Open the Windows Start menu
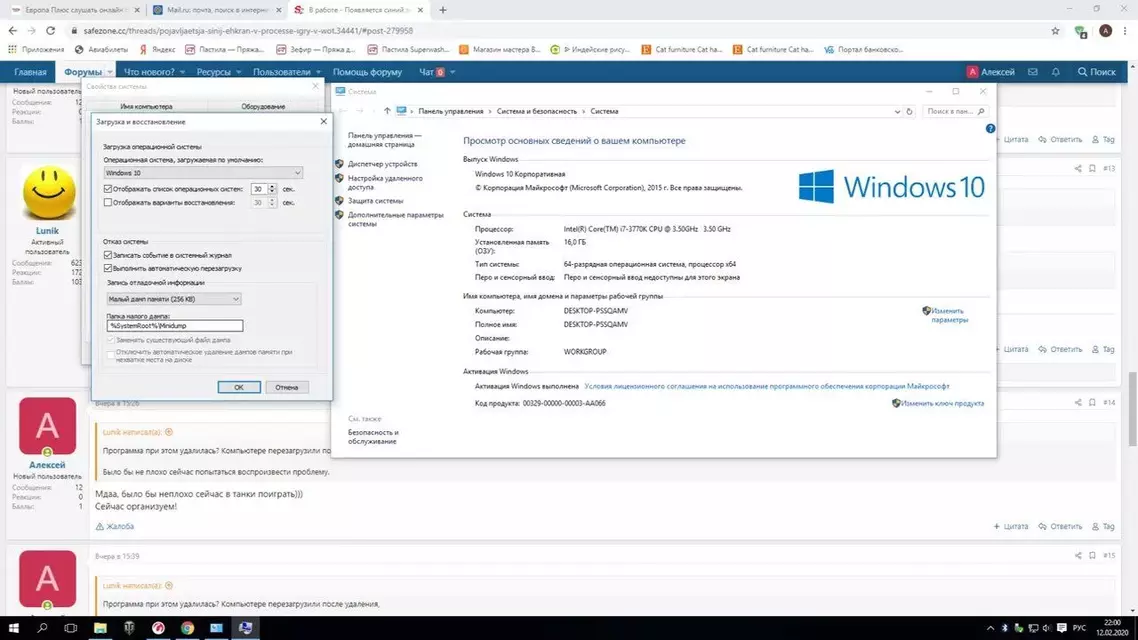The image size is (1138, 640). pyautogui.click(x=13, y=628)
